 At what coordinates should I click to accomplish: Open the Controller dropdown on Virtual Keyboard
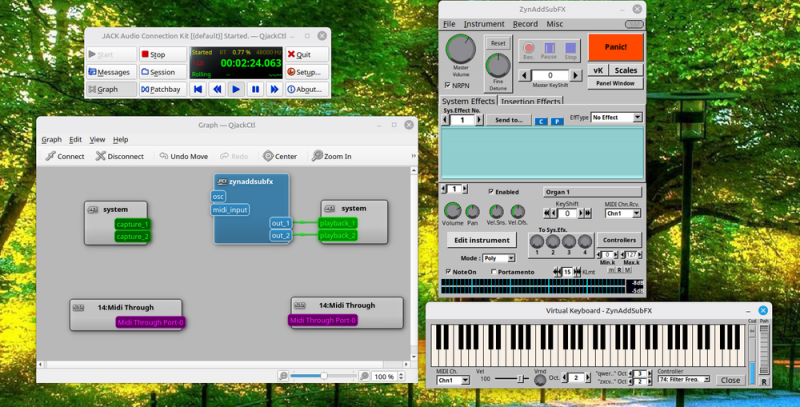tap(685, 380)
